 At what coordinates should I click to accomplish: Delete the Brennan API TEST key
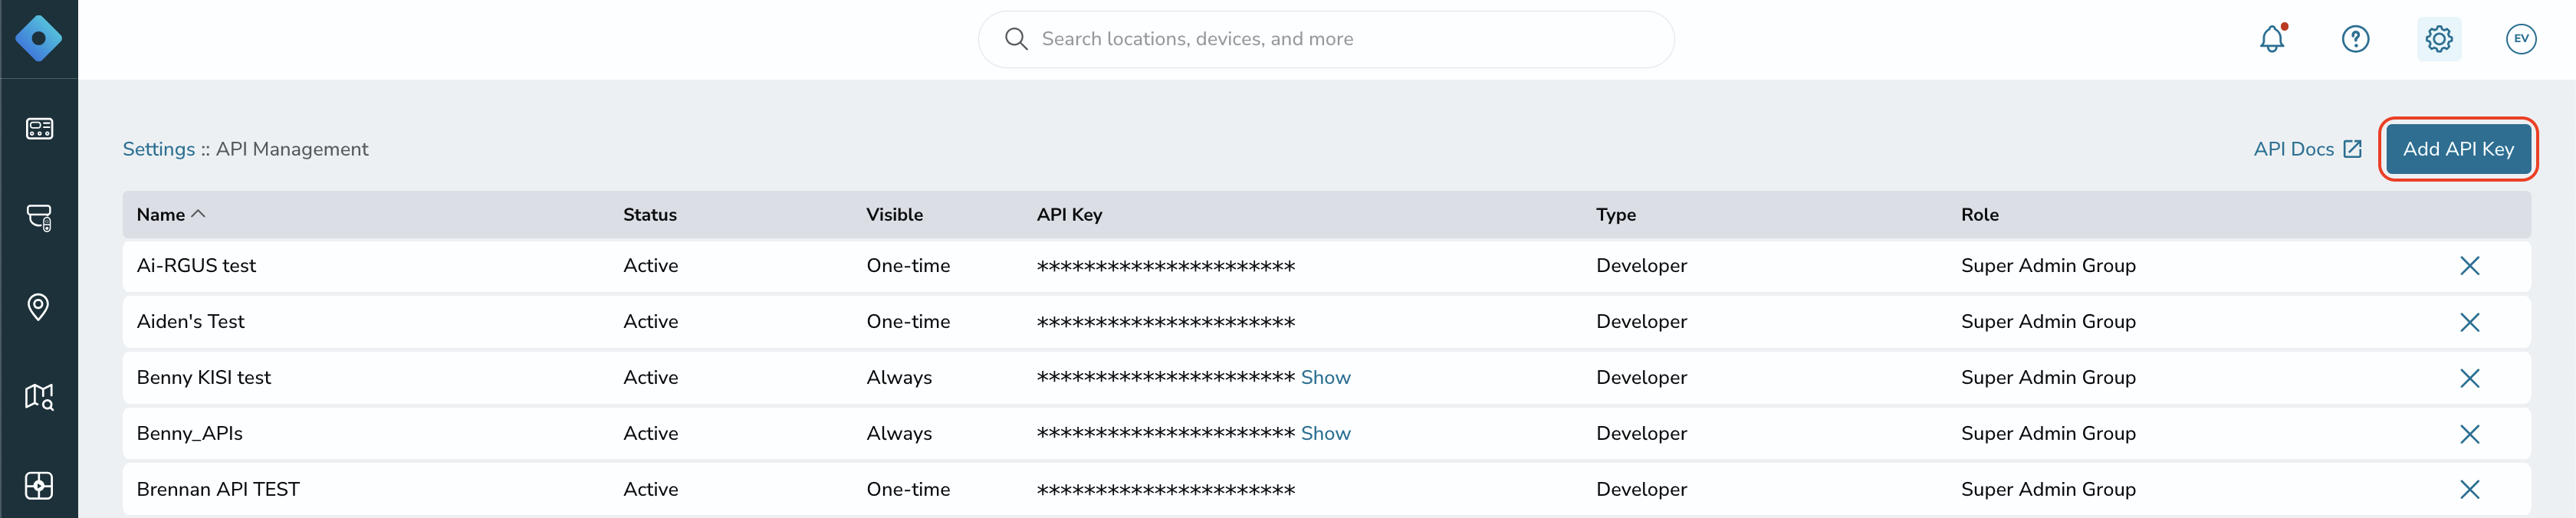pyautogui.click(x=2469, y=490)
